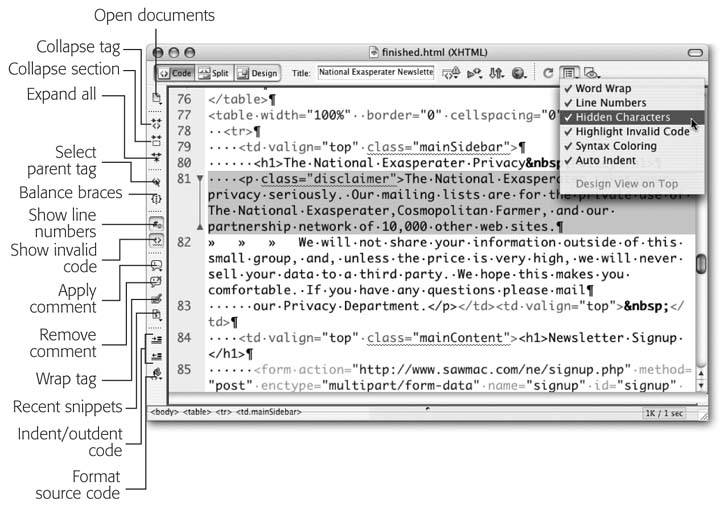The width and height of the screenshot is (720, 505).
Task: Click the class="disclaimer" attribute text
Action: click(329, 179)
